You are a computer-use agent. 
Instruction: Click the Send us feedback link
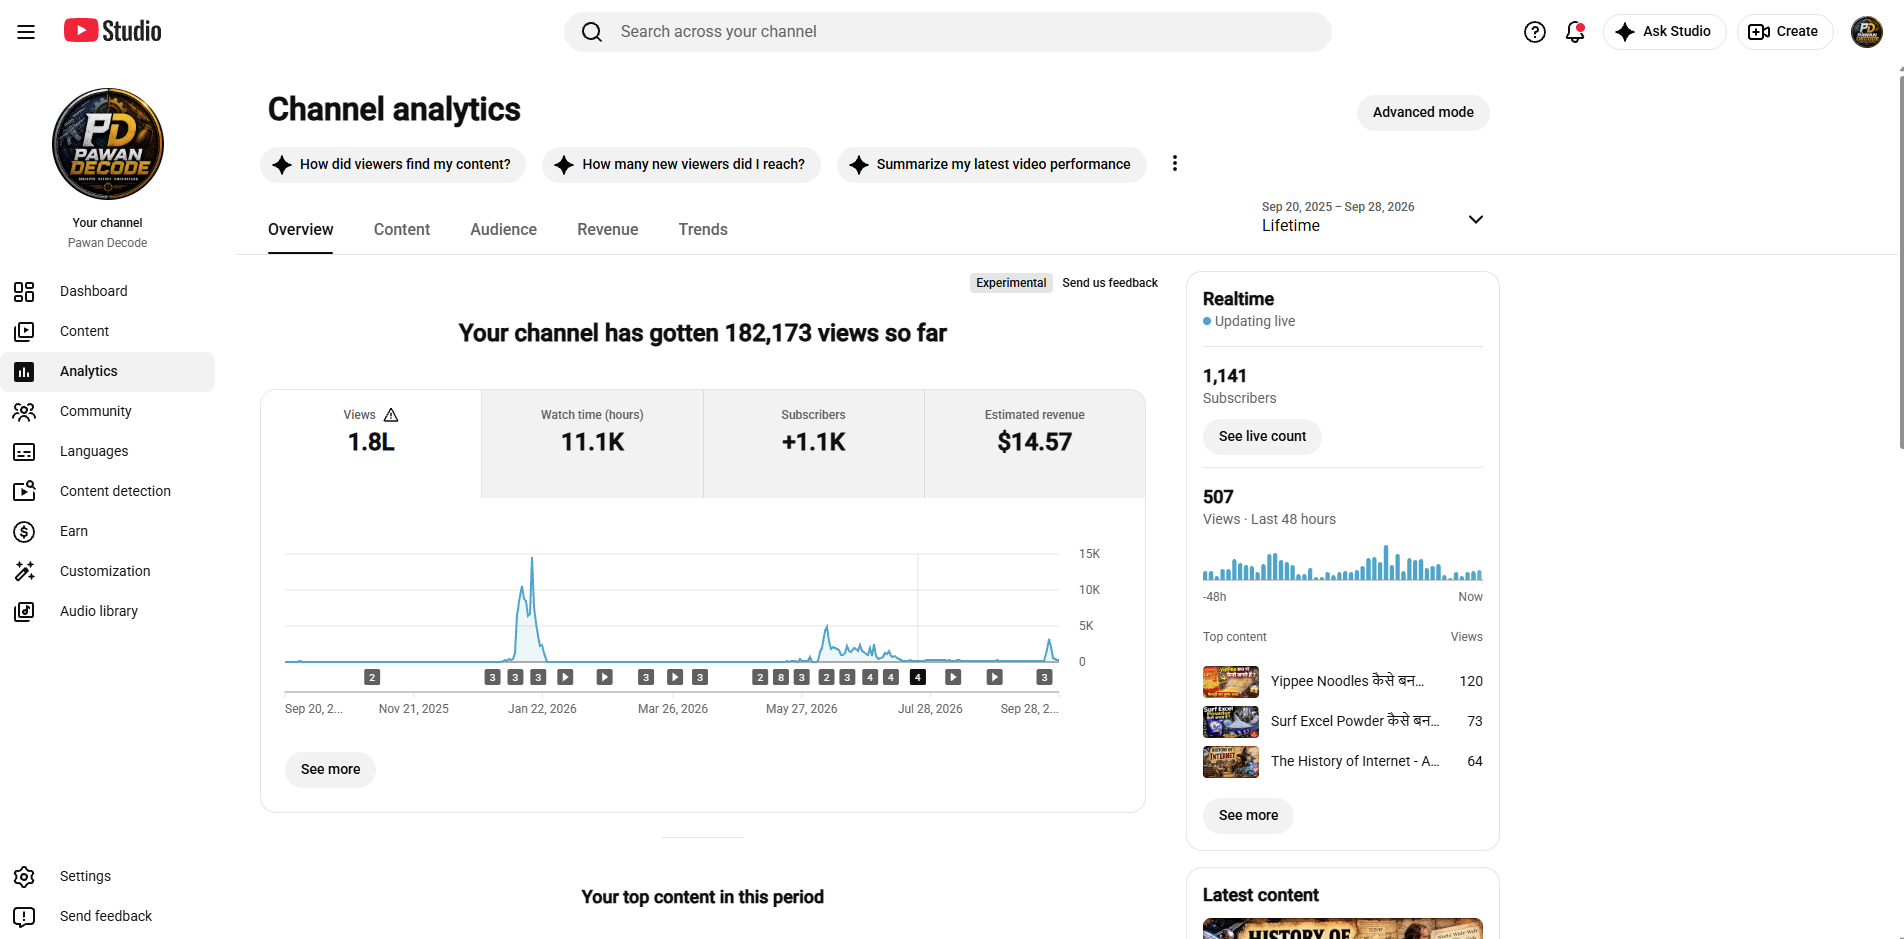1110,283
